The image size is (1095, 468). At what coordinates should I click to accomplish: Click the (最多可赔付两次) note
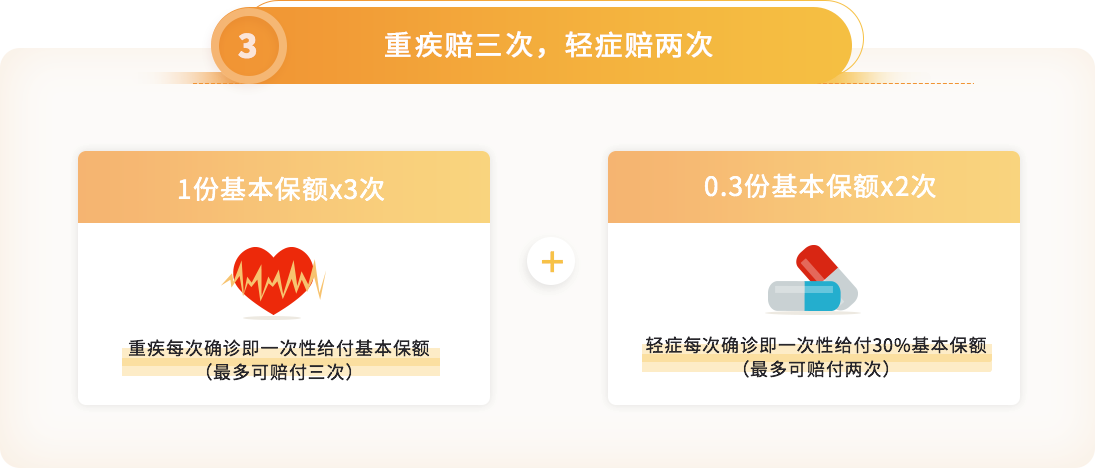(x=816, y=368)
